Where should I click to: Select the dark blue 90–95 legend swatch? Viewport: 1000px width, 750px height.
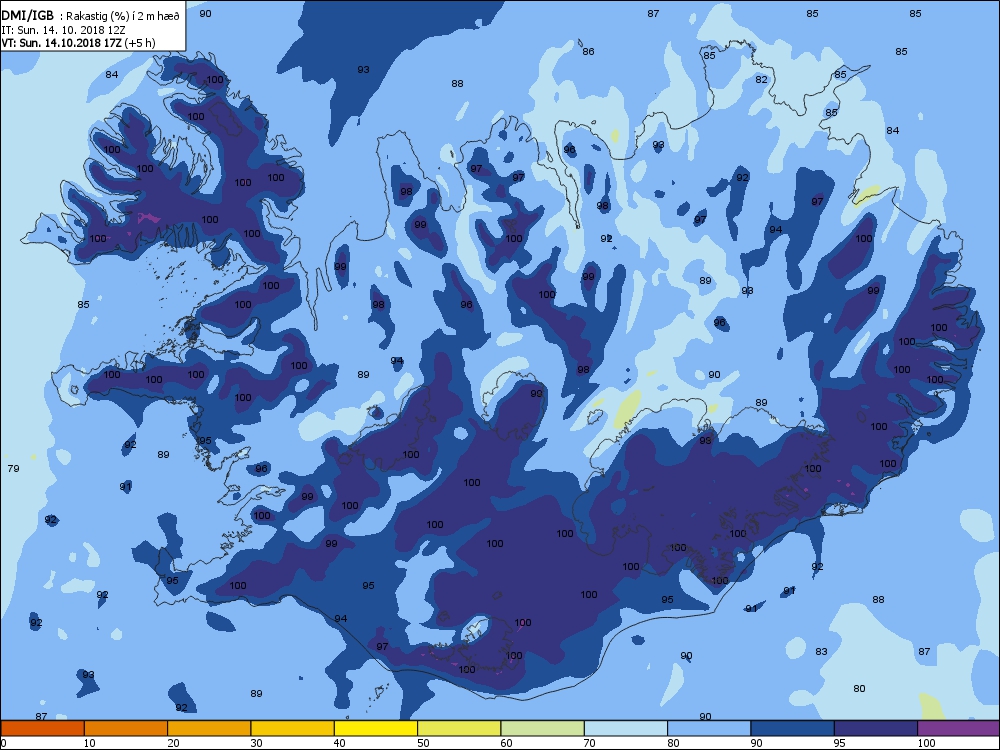pyautogui.click(x=793, y=728)
